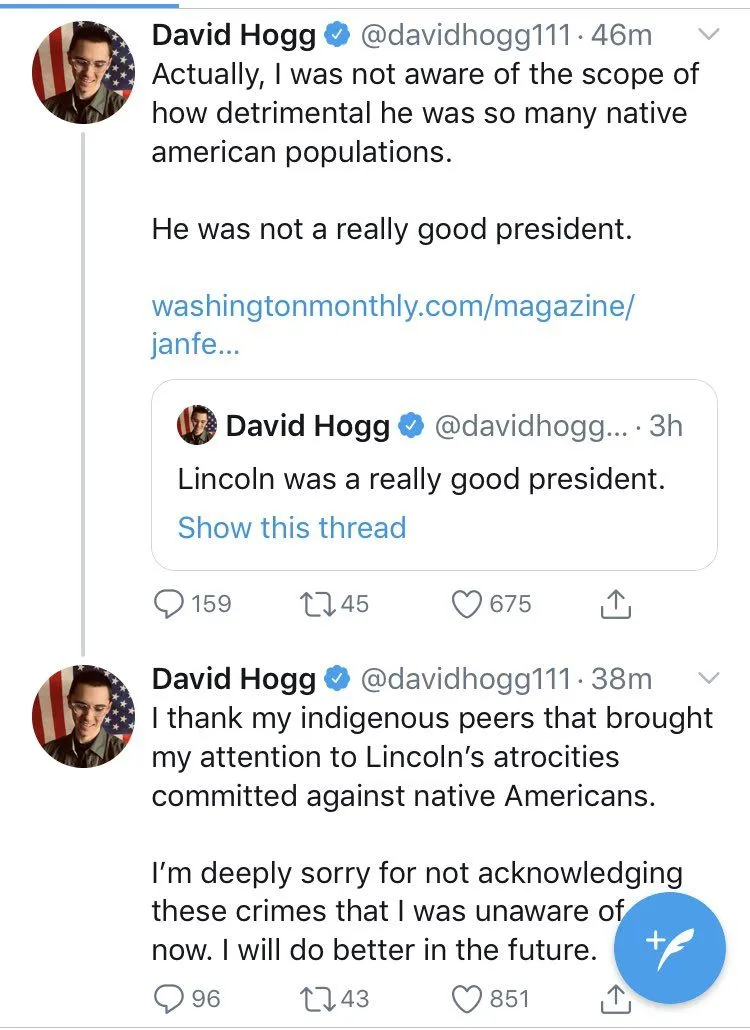The height and width of the screenshot is (1030, 750).
Task: Open the second tweet's profile avatar
Action: pyautogui.click(x=83, y=713)
